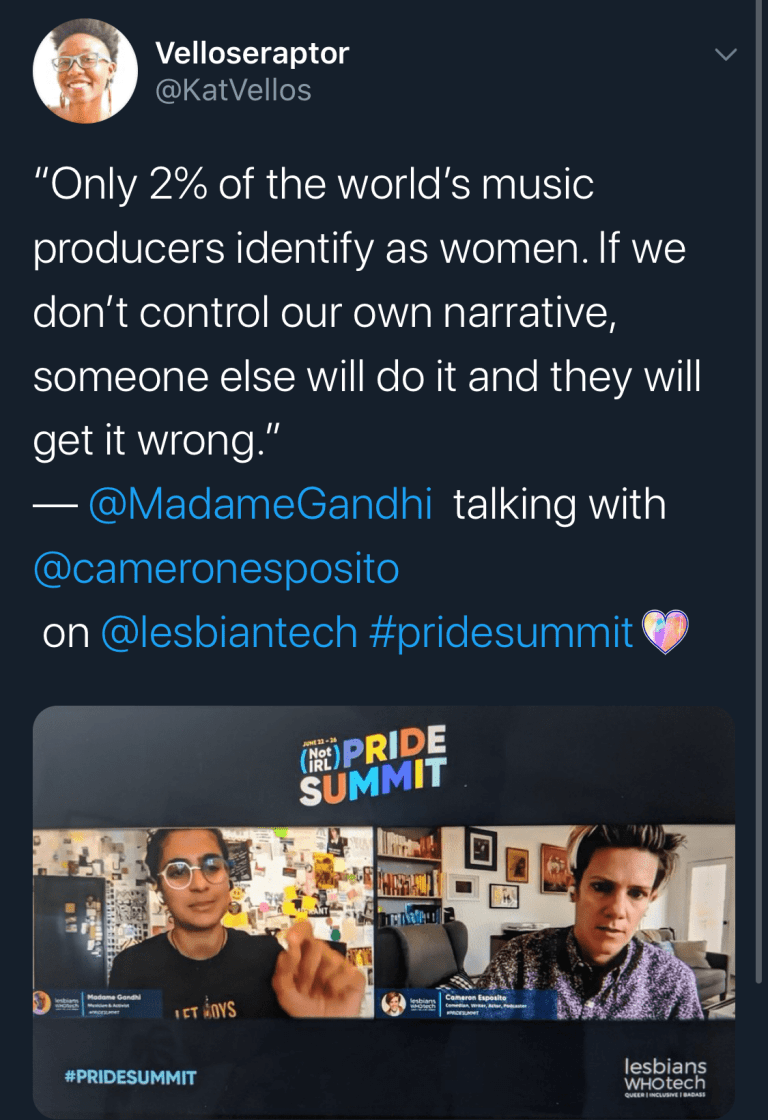The height and width of the screenshot is (1120, 768).
Task: Open the @MadameGandhi mention link
Action: point(260,505)
